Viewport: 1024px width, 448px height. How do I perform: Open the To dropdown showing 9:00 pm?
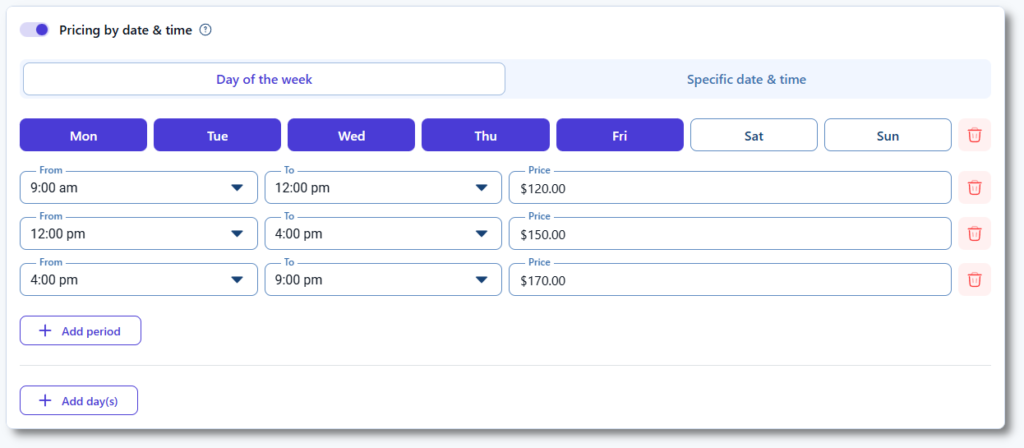tap(382, 280)
